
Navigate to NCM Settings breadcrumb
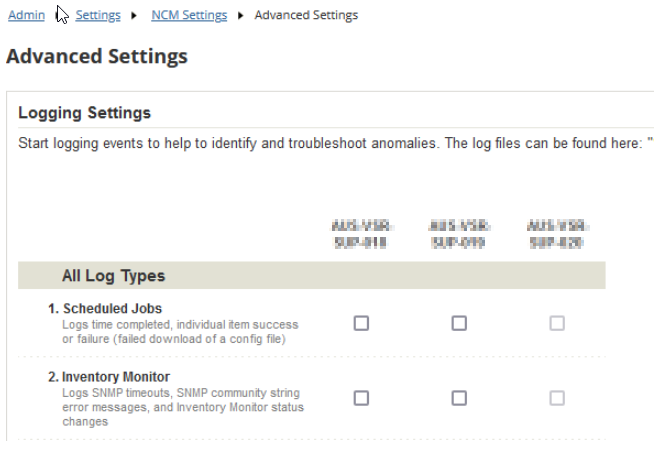(x=189, y=15)
